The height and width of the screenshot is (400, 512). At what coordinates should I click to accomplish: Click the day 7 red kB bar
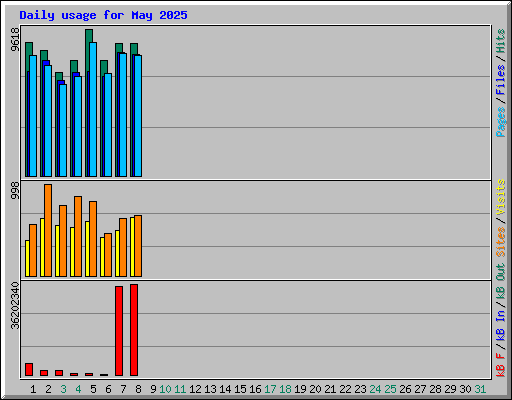(119, 331)
